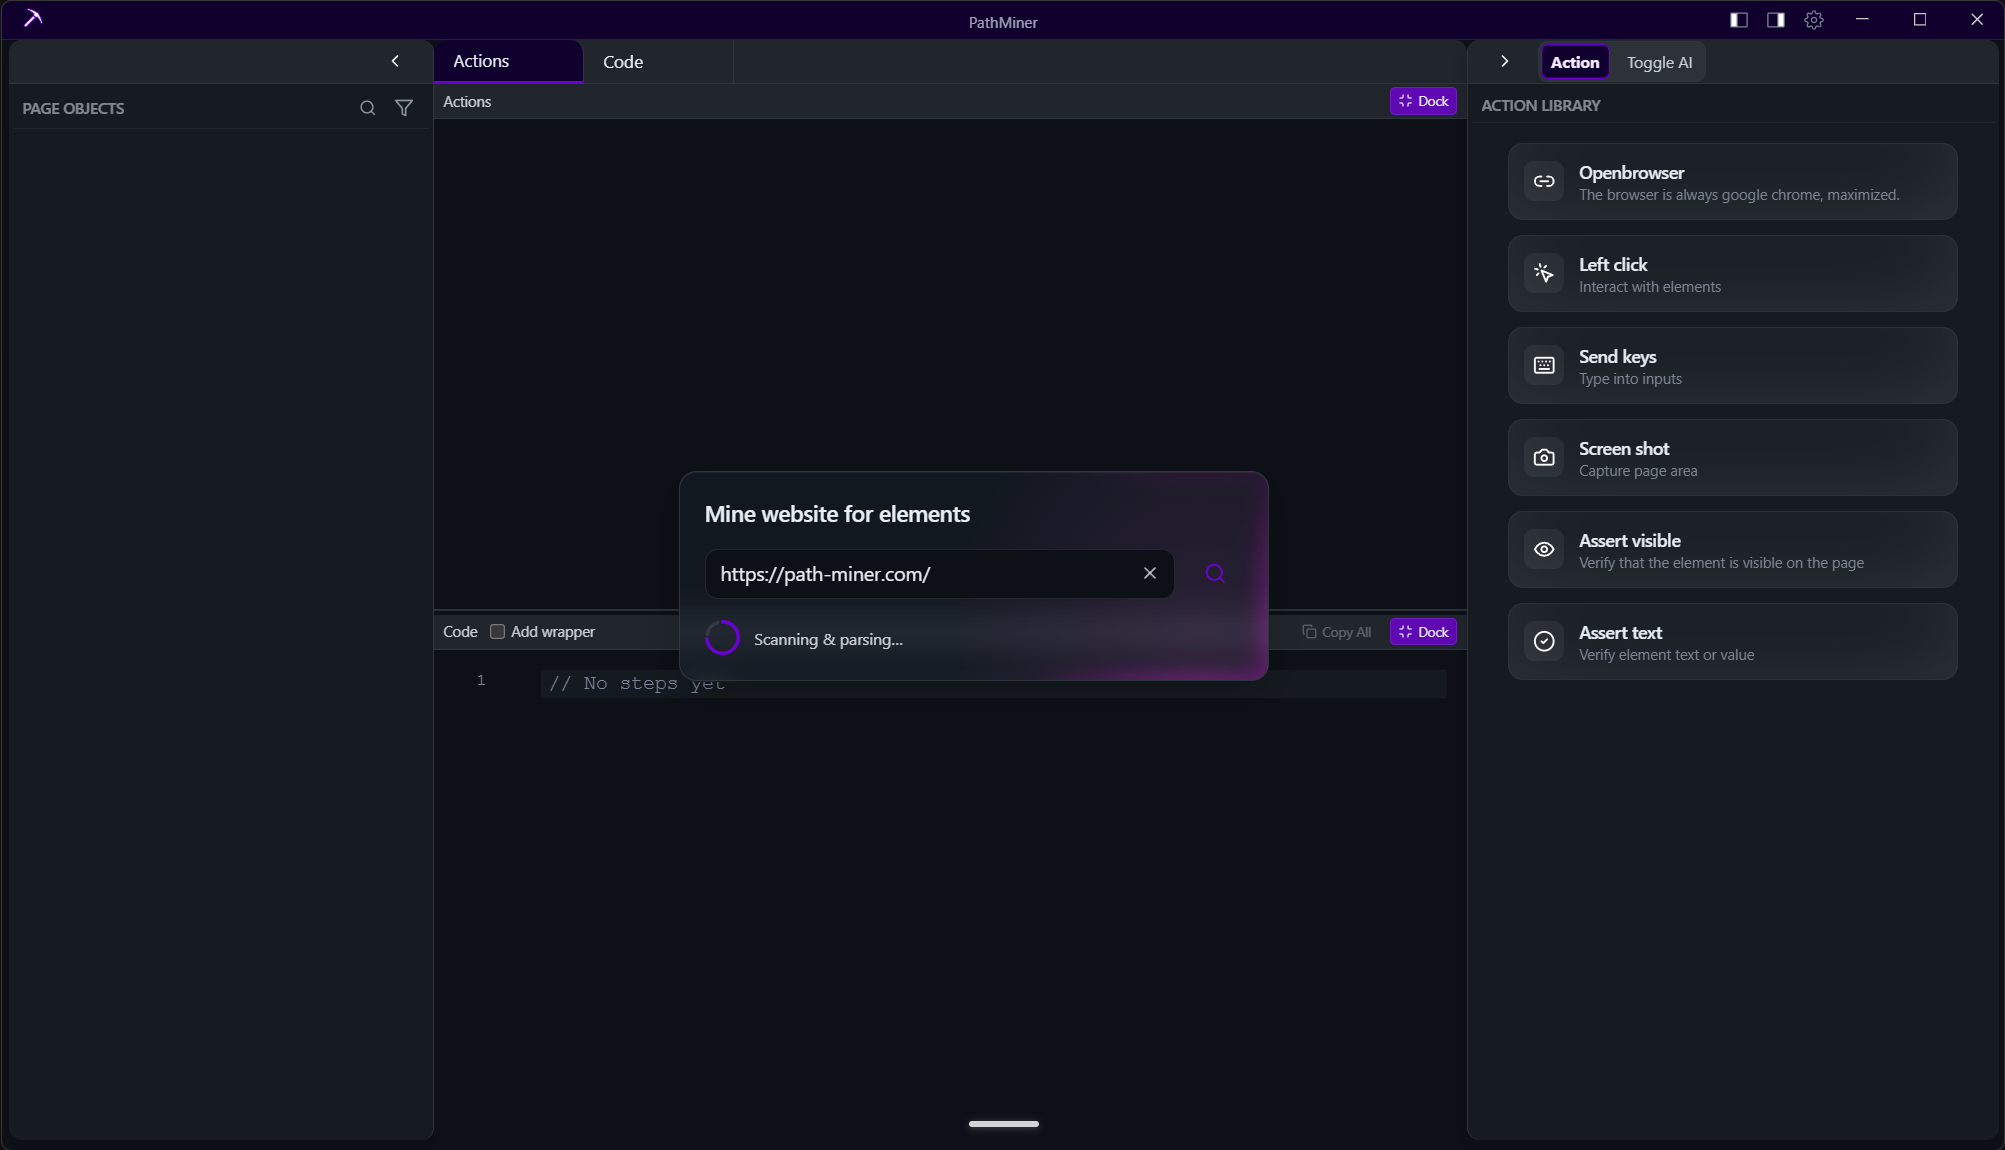This screenshot has height=1150, width=2005.
Task: Select the Openbrowser action link icon
Action: 1543,181
